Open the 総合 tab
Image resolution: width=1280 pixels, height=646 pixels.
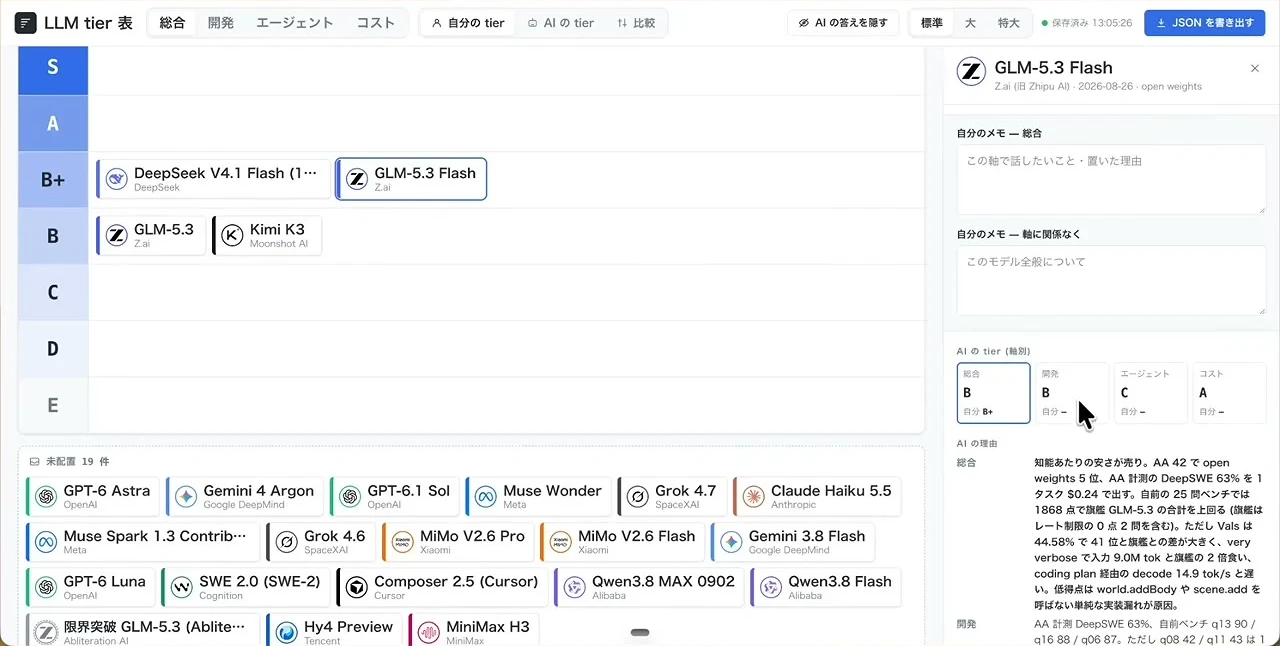click(173, 23)
